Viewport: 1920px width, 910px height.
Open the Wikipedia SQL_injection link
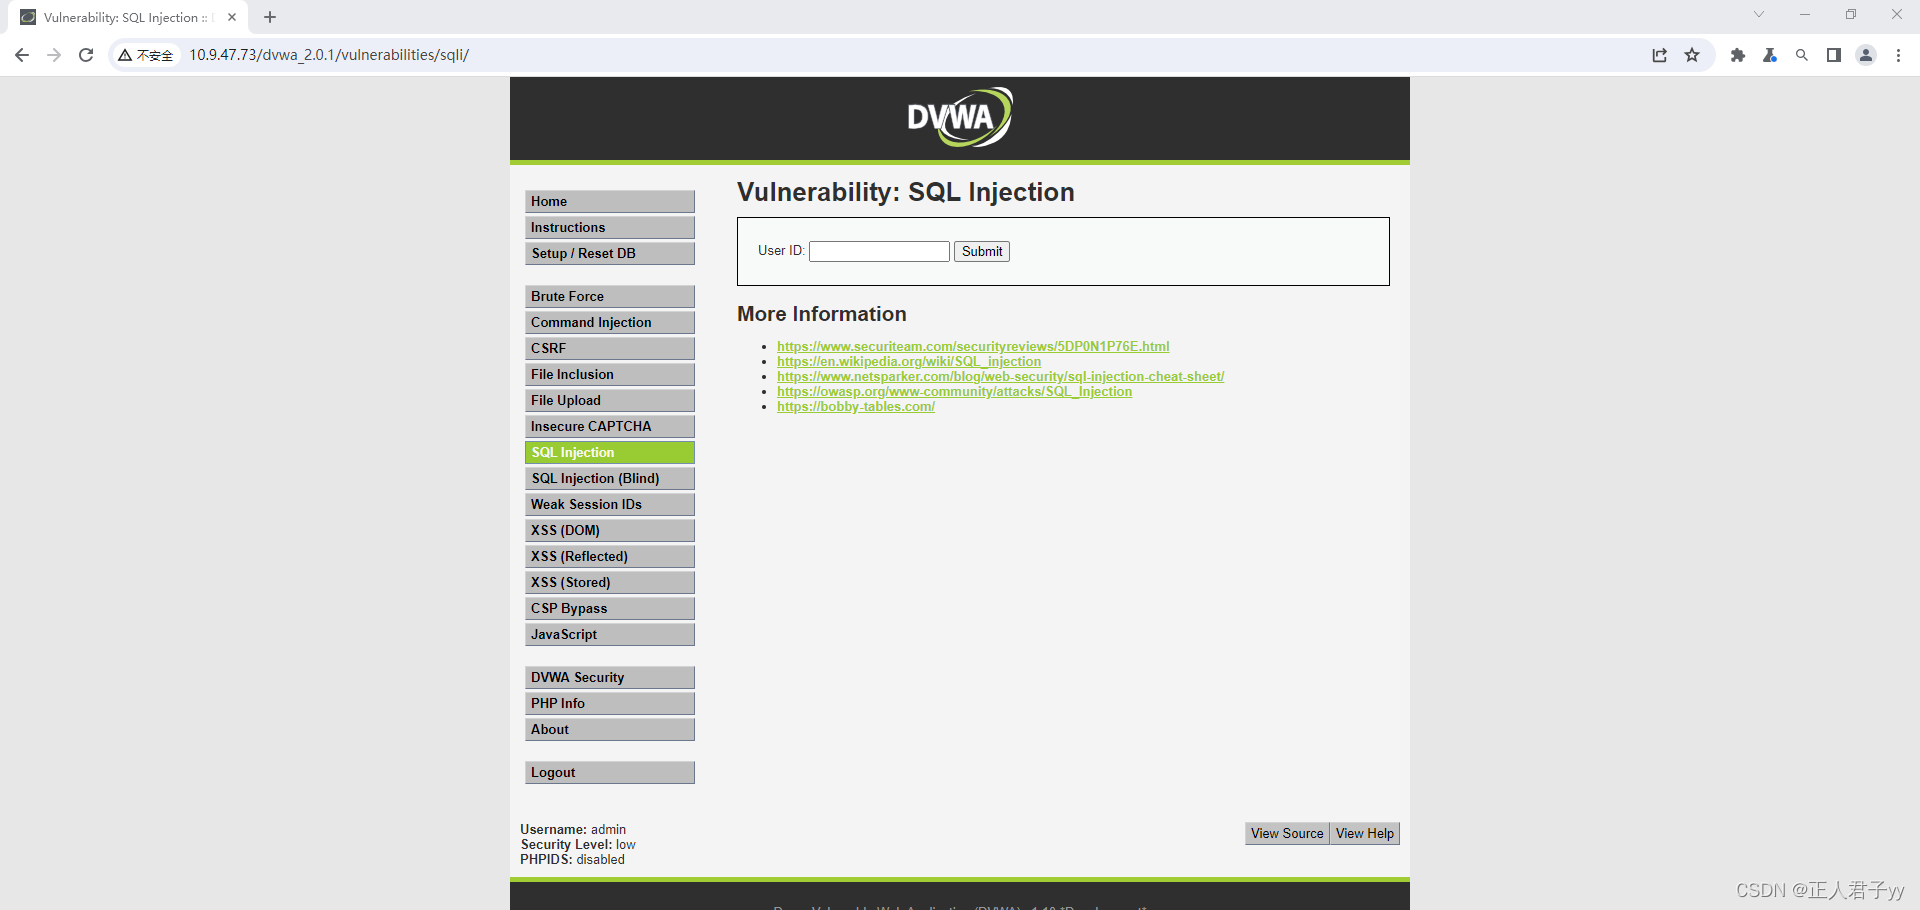[x=909, y=361]
